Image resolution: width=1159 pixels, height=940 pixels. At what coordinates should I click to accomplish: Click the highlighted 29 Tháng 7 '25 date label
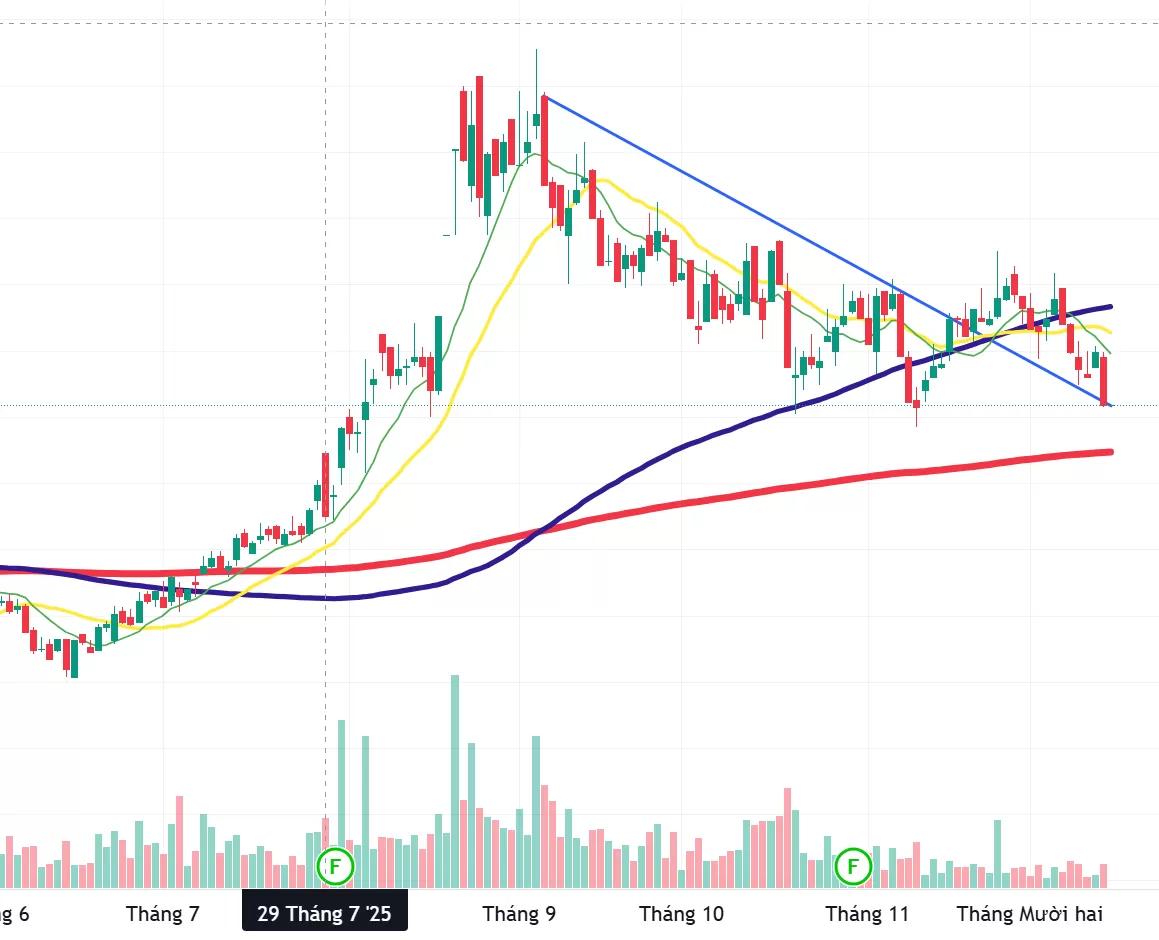point(324,913)
